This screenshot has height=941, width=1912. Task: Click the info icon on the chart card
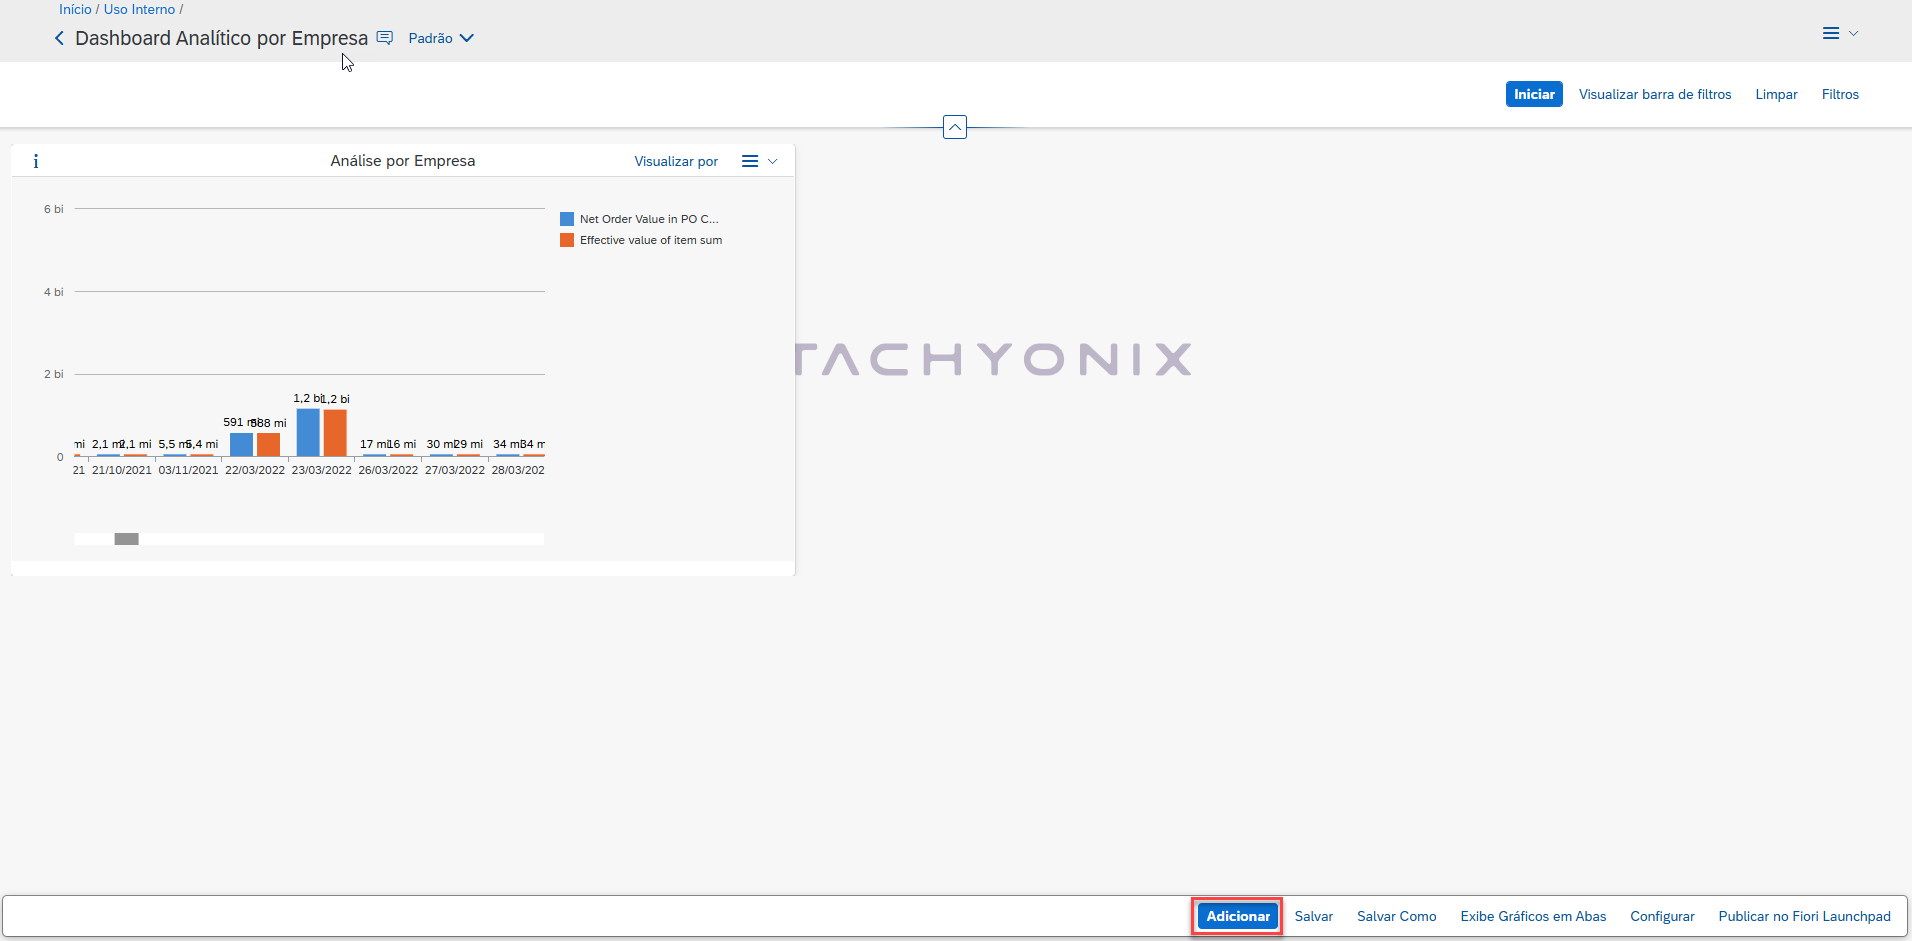(36, 161)
